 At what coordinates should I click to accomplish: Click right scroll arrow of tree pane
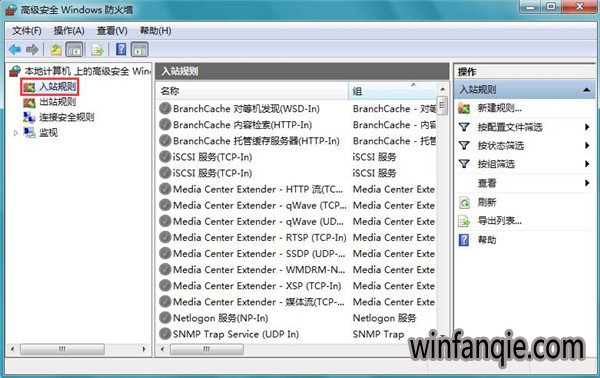pos(144,349)
